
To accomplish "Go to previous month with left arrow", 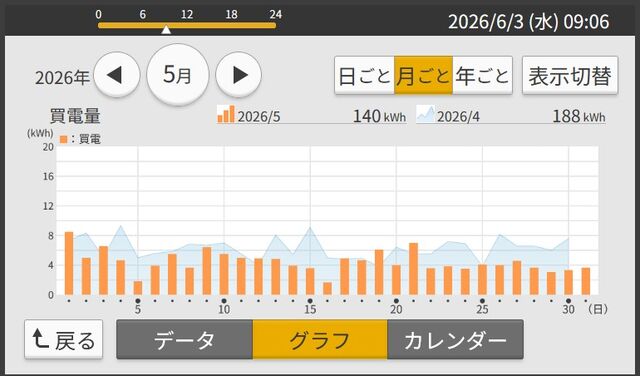I will (x=116, y=75).
